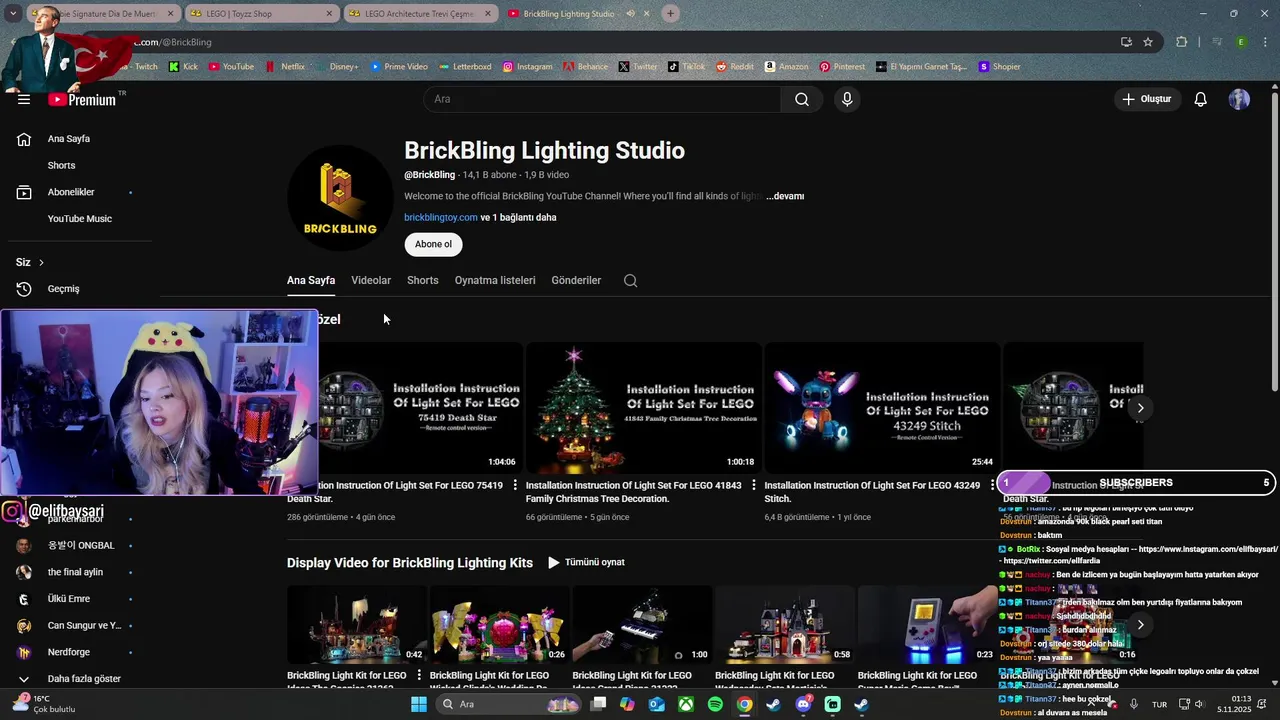Open Geçmiş history icon in sidebar
Screen dimensions: 1280x720
[24, 289]
